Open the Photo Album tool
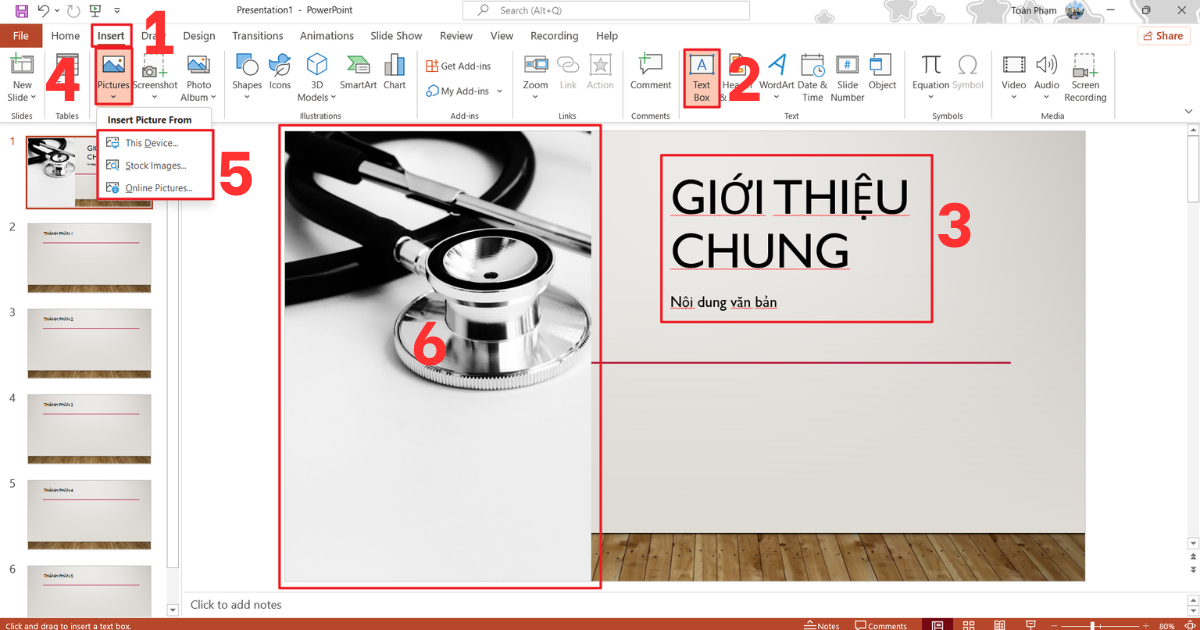Viewport: 1200px width, 630px height. point(198,78)
